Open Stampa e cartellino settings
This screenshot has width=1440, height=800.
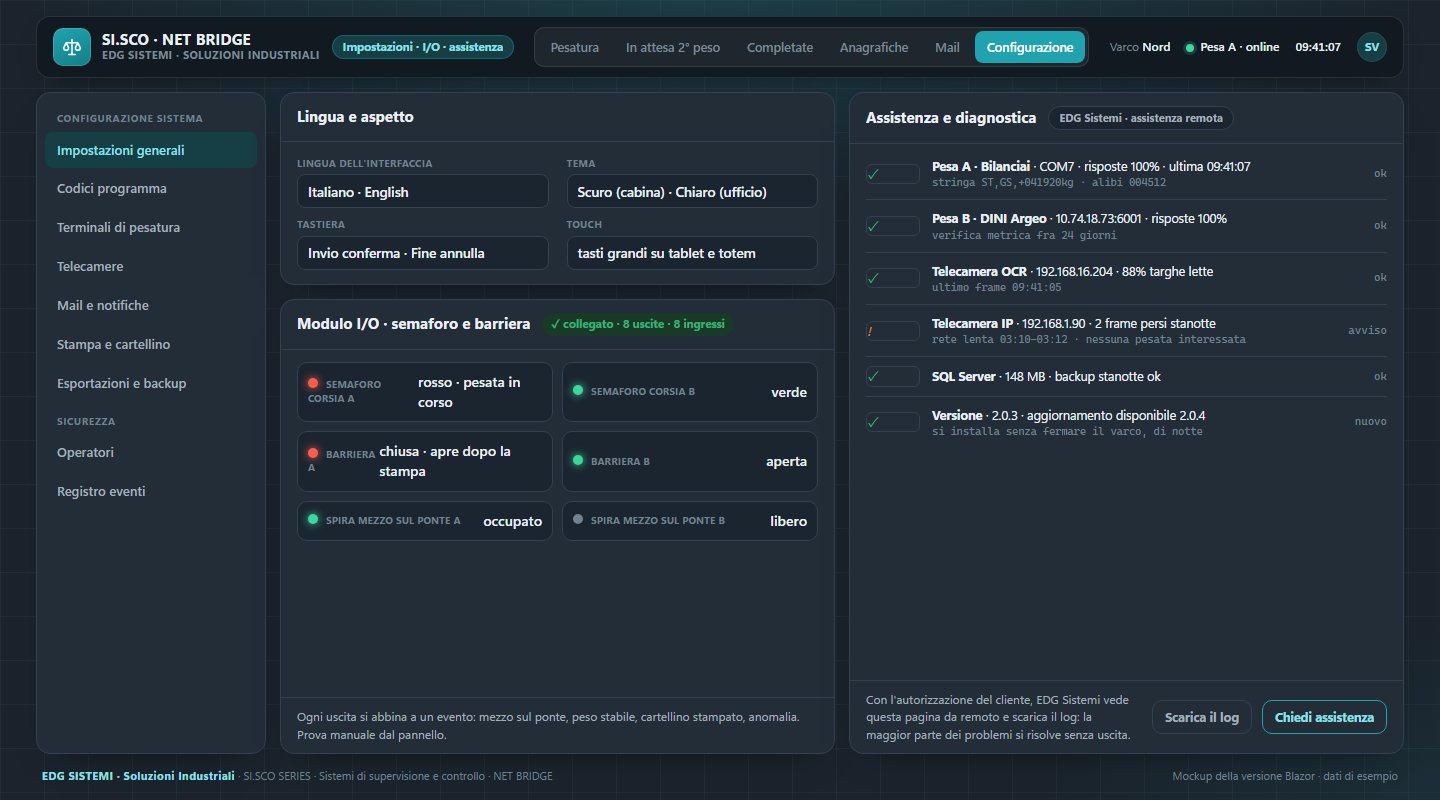(x=151, y=345)
